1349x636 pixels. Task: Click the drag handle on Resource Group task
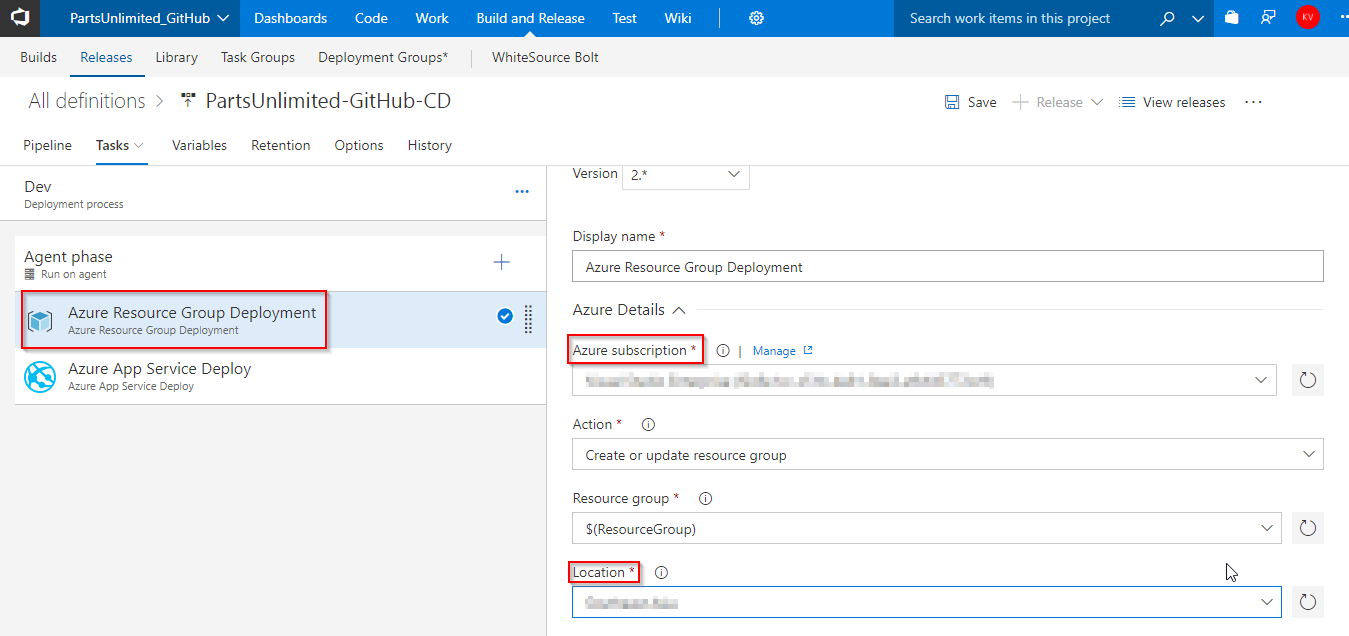(x=528, y=319)
